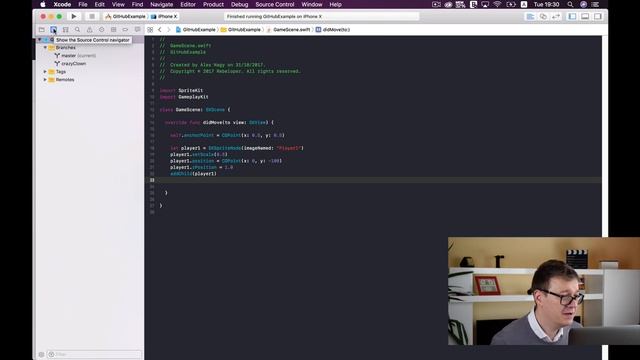Open the Navigate menu
Image resolution: width=640 pixels, height=360 pixels.
(162, 4)
